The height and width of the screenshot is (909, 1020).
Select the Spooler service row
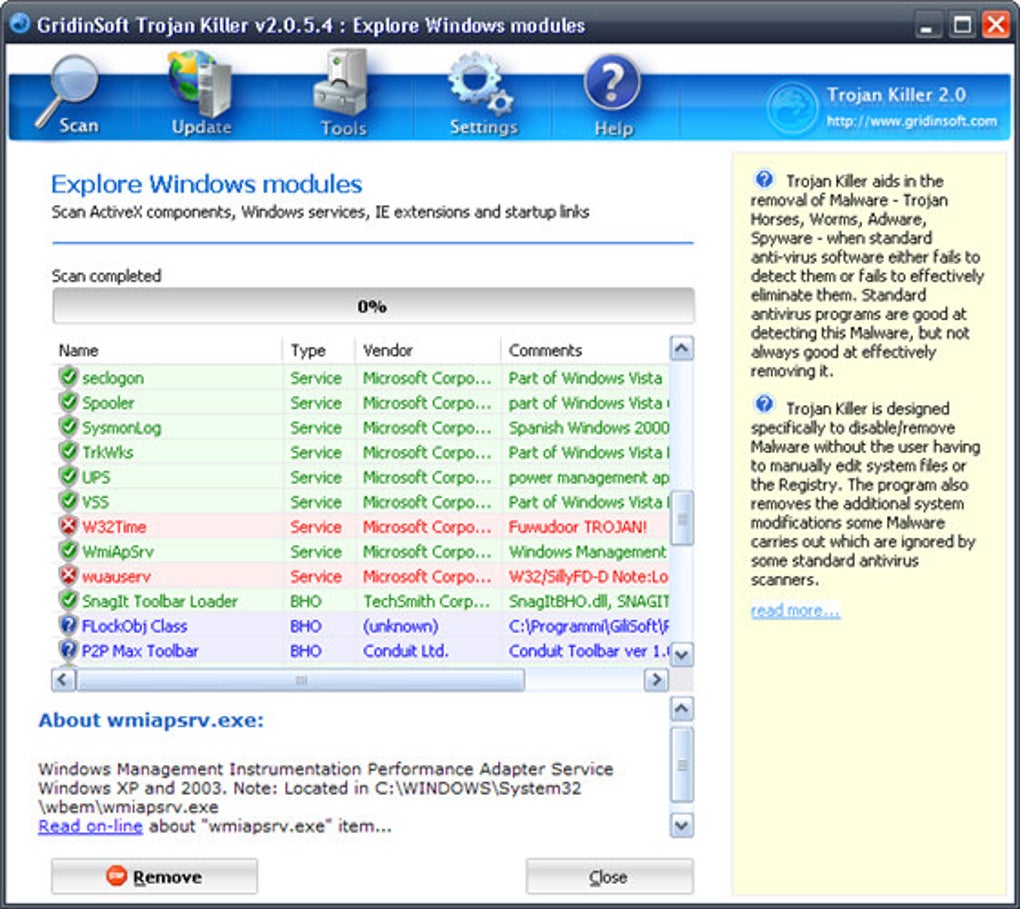(x=360, y=403)
